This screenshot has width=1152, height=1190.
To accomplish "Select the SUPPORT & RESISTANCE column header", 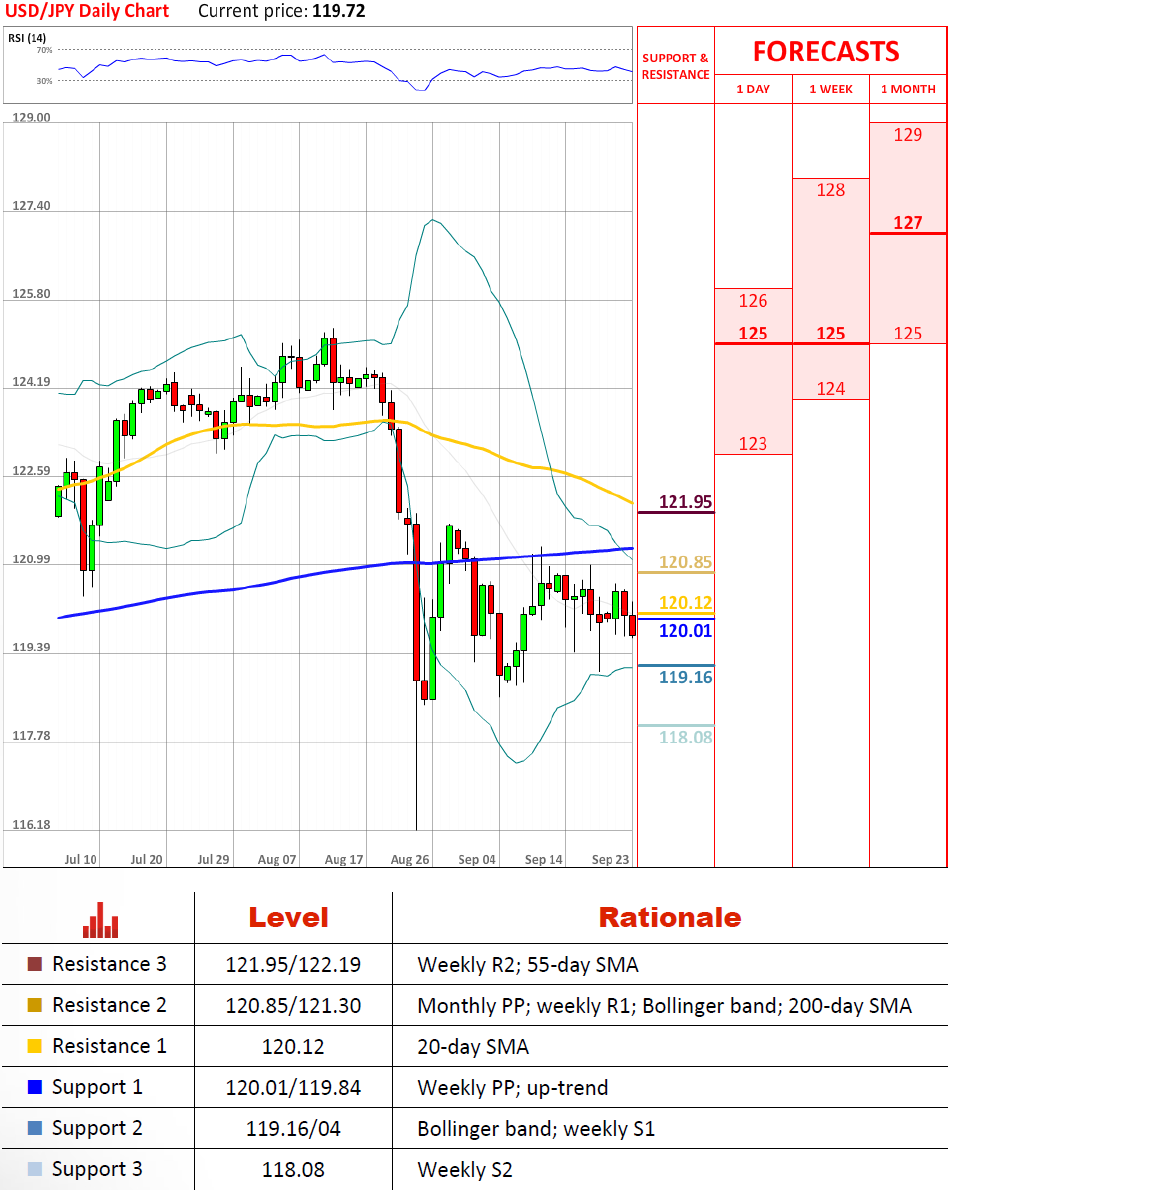I will tap(675, 66).
